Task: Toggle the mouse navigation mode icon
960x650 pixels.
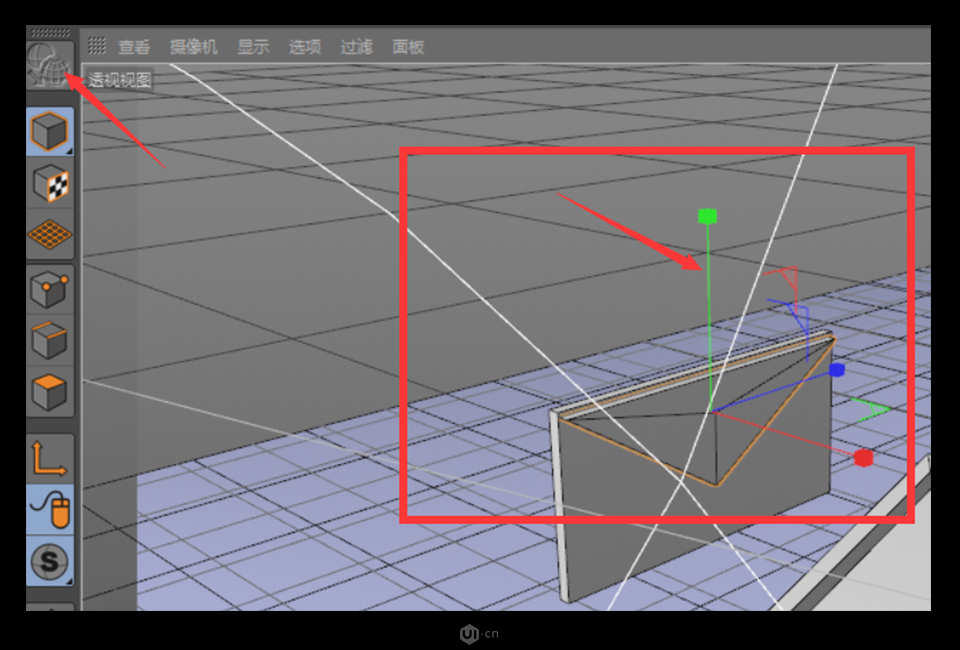Action: pyautogui.click(x=49, y=510)
